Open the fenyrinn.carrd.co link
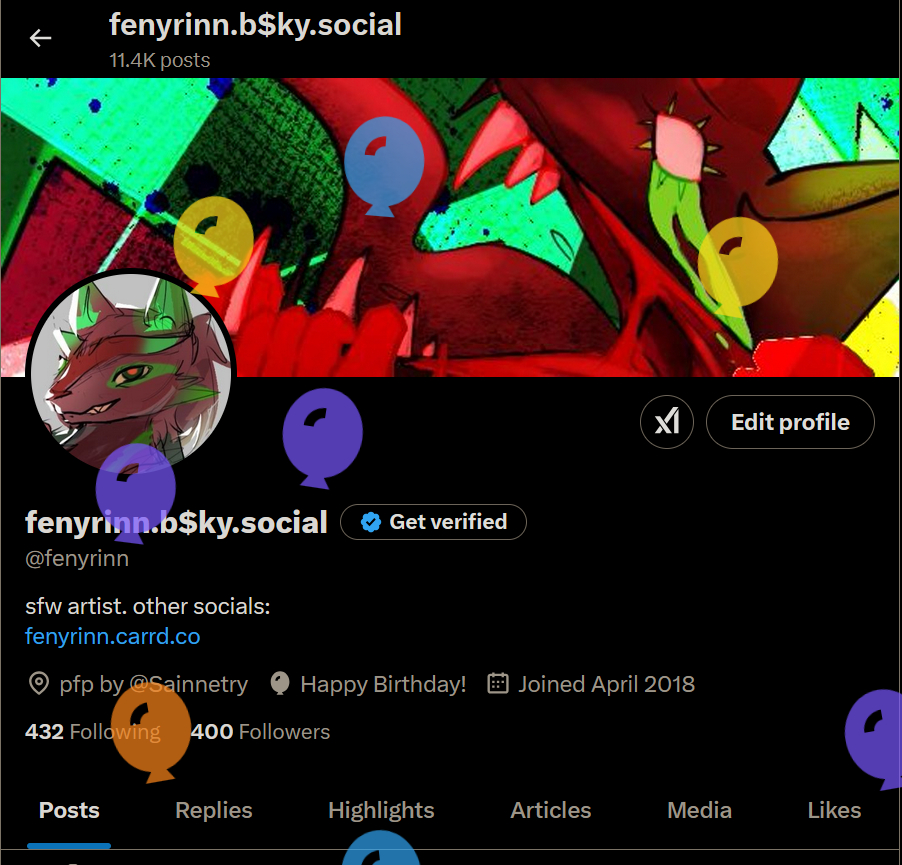Viewport: 902px width, 865px height. tap(112, 636)
